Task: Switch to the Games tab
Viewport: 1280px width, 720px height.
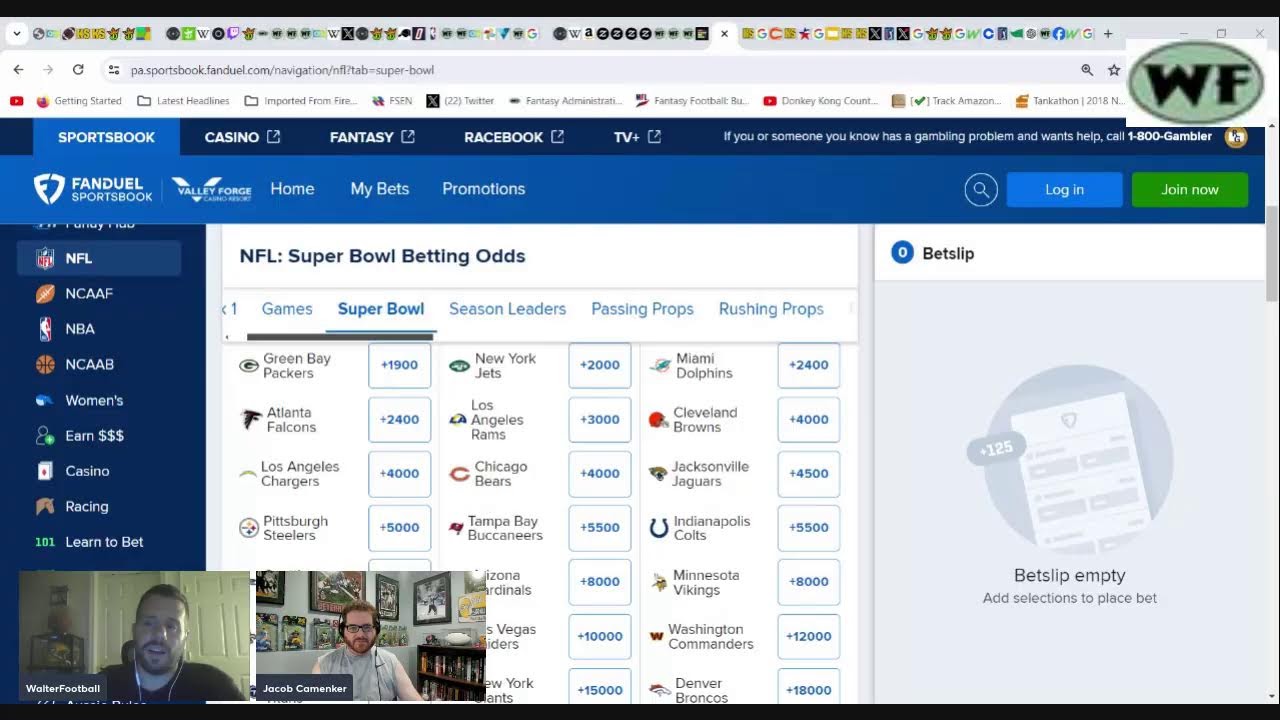Action: (x=287, y=309)
